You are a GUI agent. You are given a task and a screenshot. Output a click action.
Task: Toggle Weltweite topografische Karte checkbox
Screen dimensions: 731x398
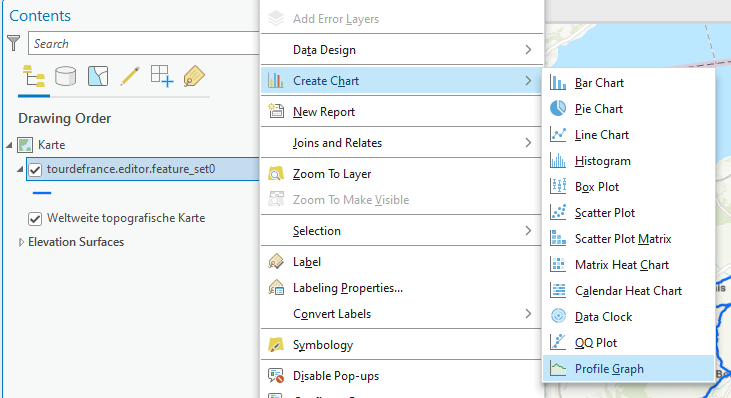pos(35,219)
